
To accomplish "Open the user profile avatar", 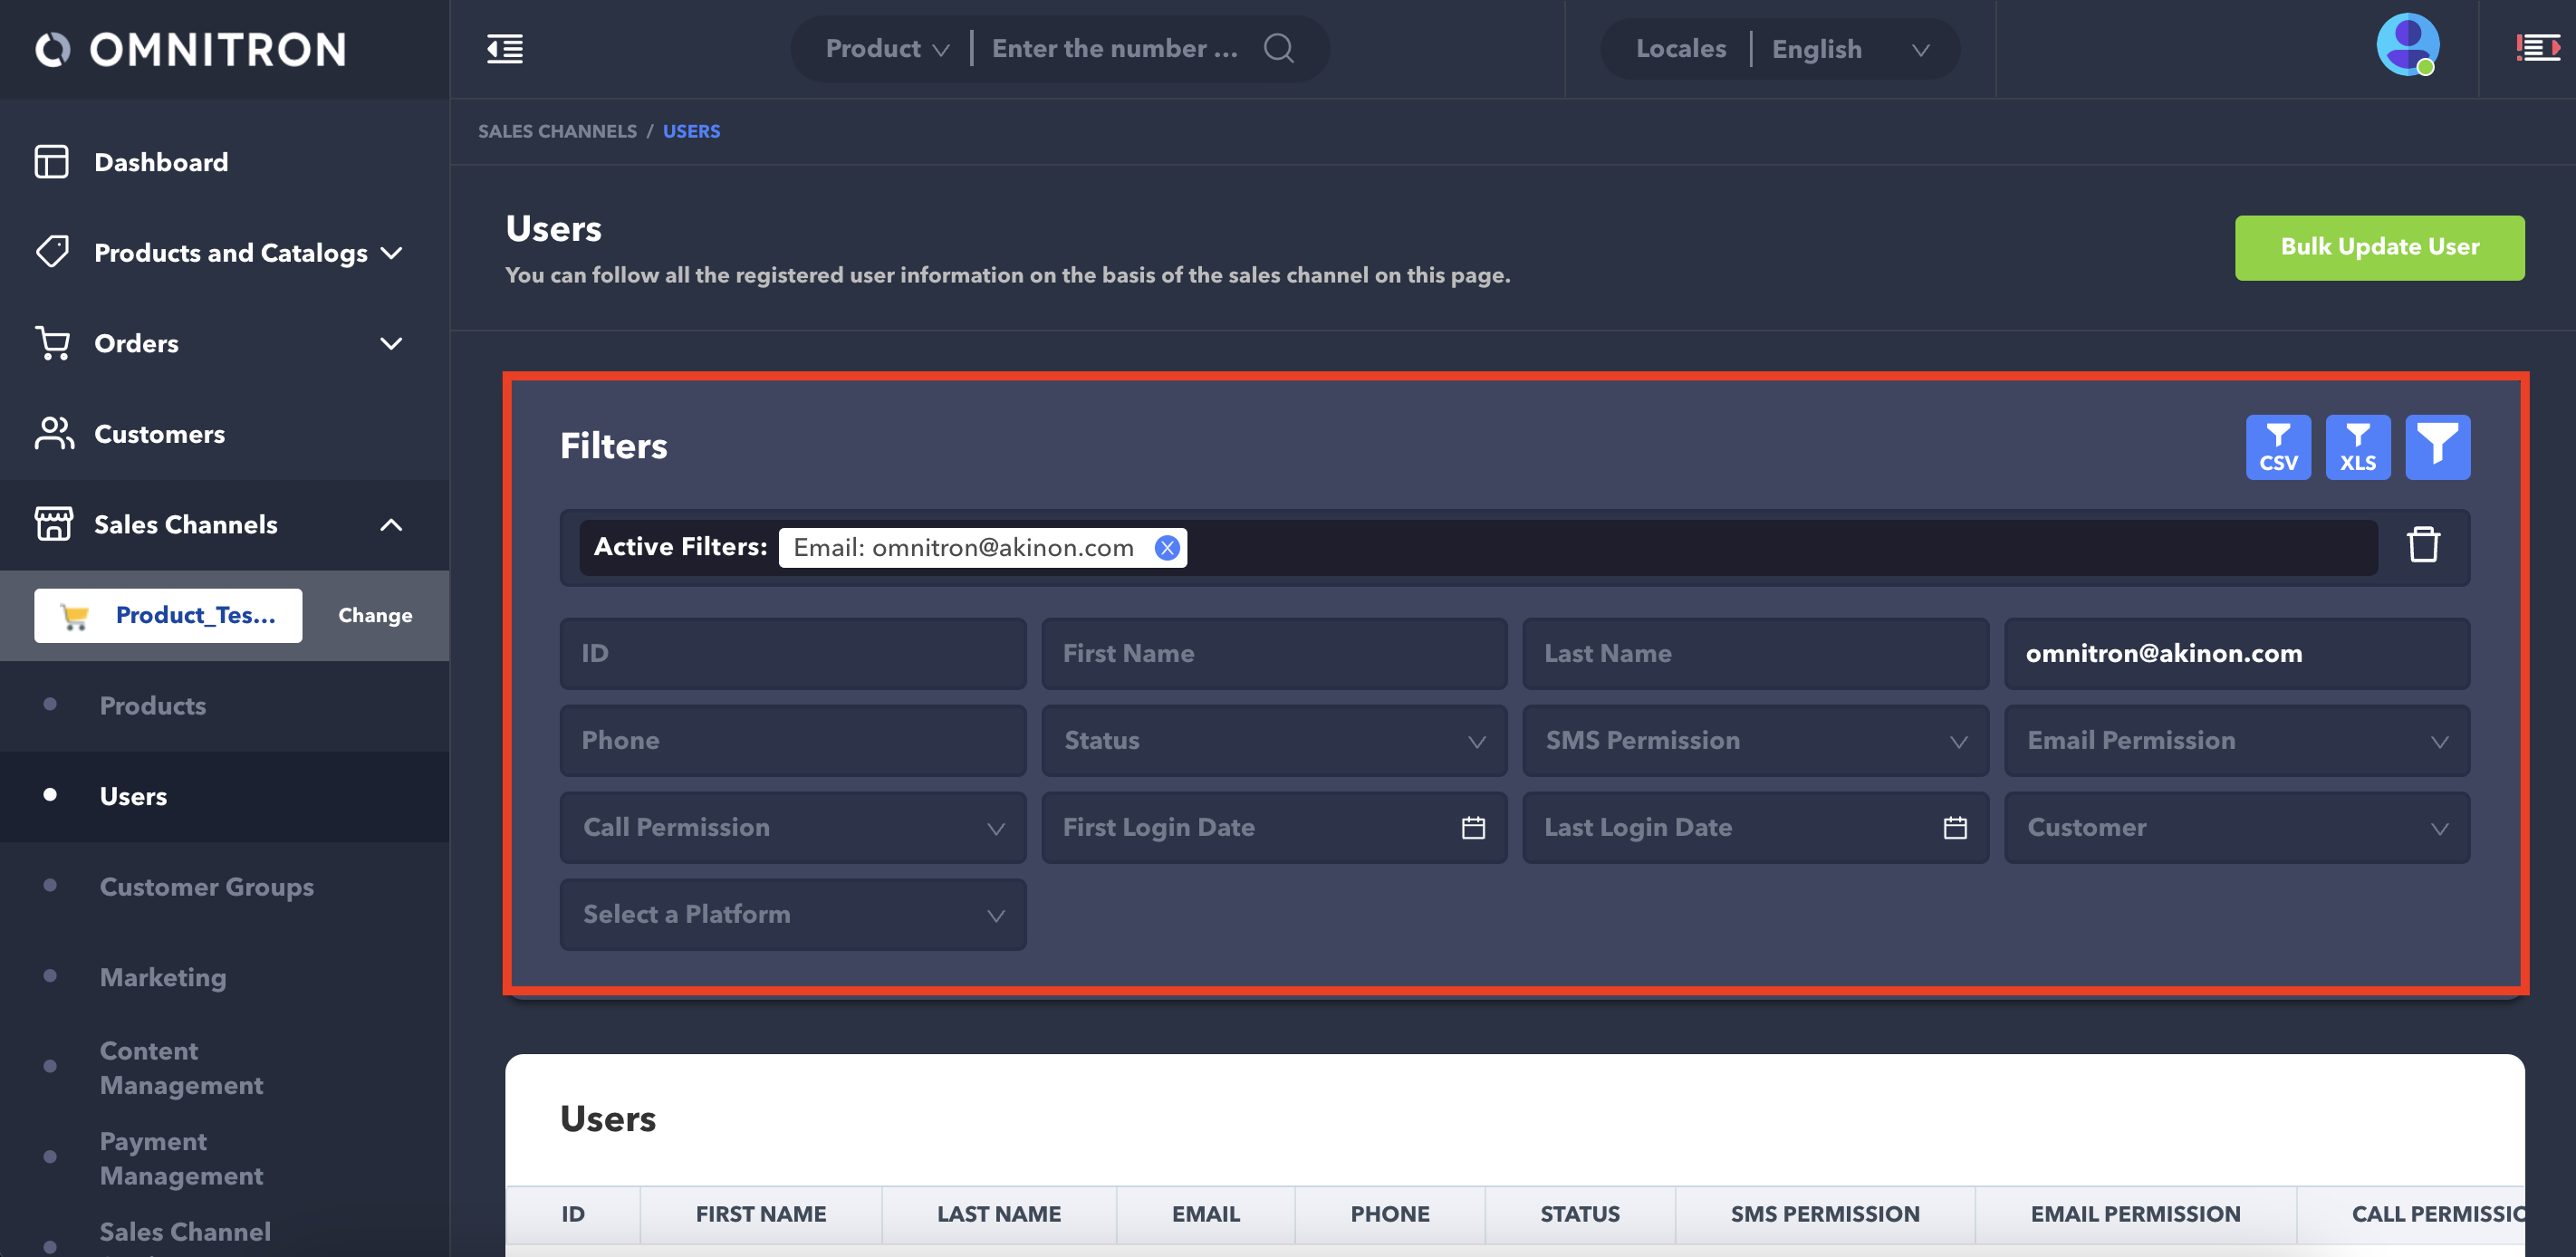I will (x=2406, y=45).
